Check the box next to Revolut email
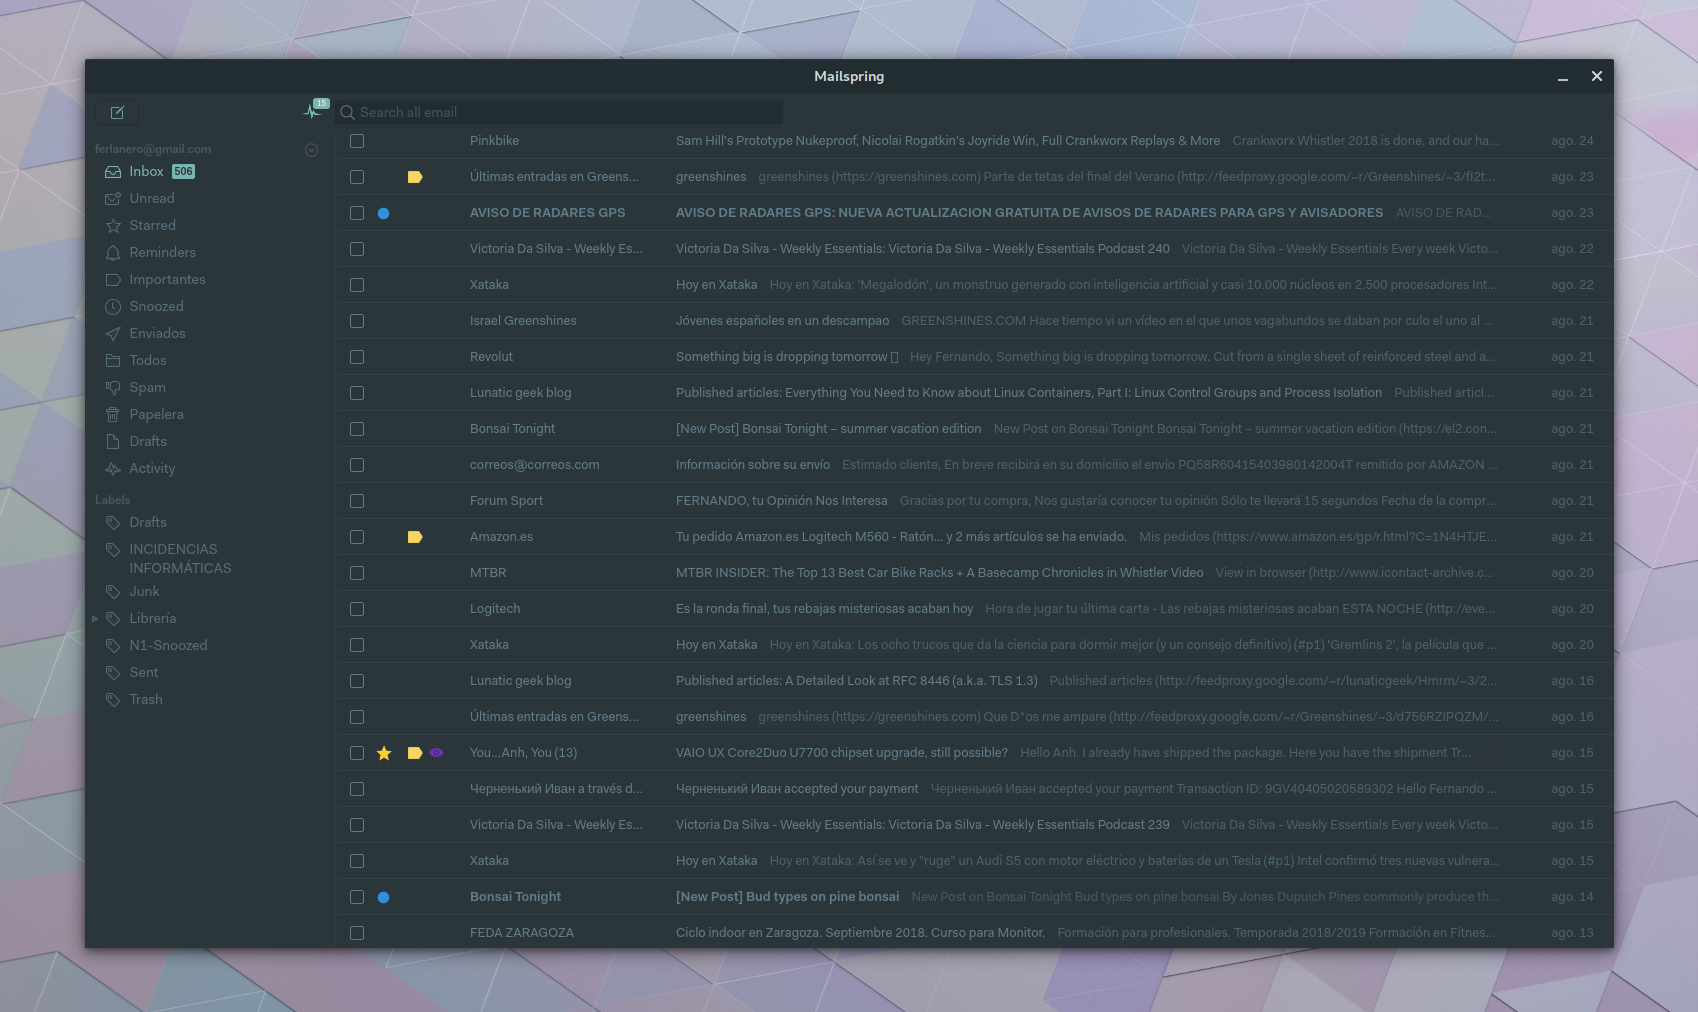The image size is (1698, 1012). click(x=357, y=357)
